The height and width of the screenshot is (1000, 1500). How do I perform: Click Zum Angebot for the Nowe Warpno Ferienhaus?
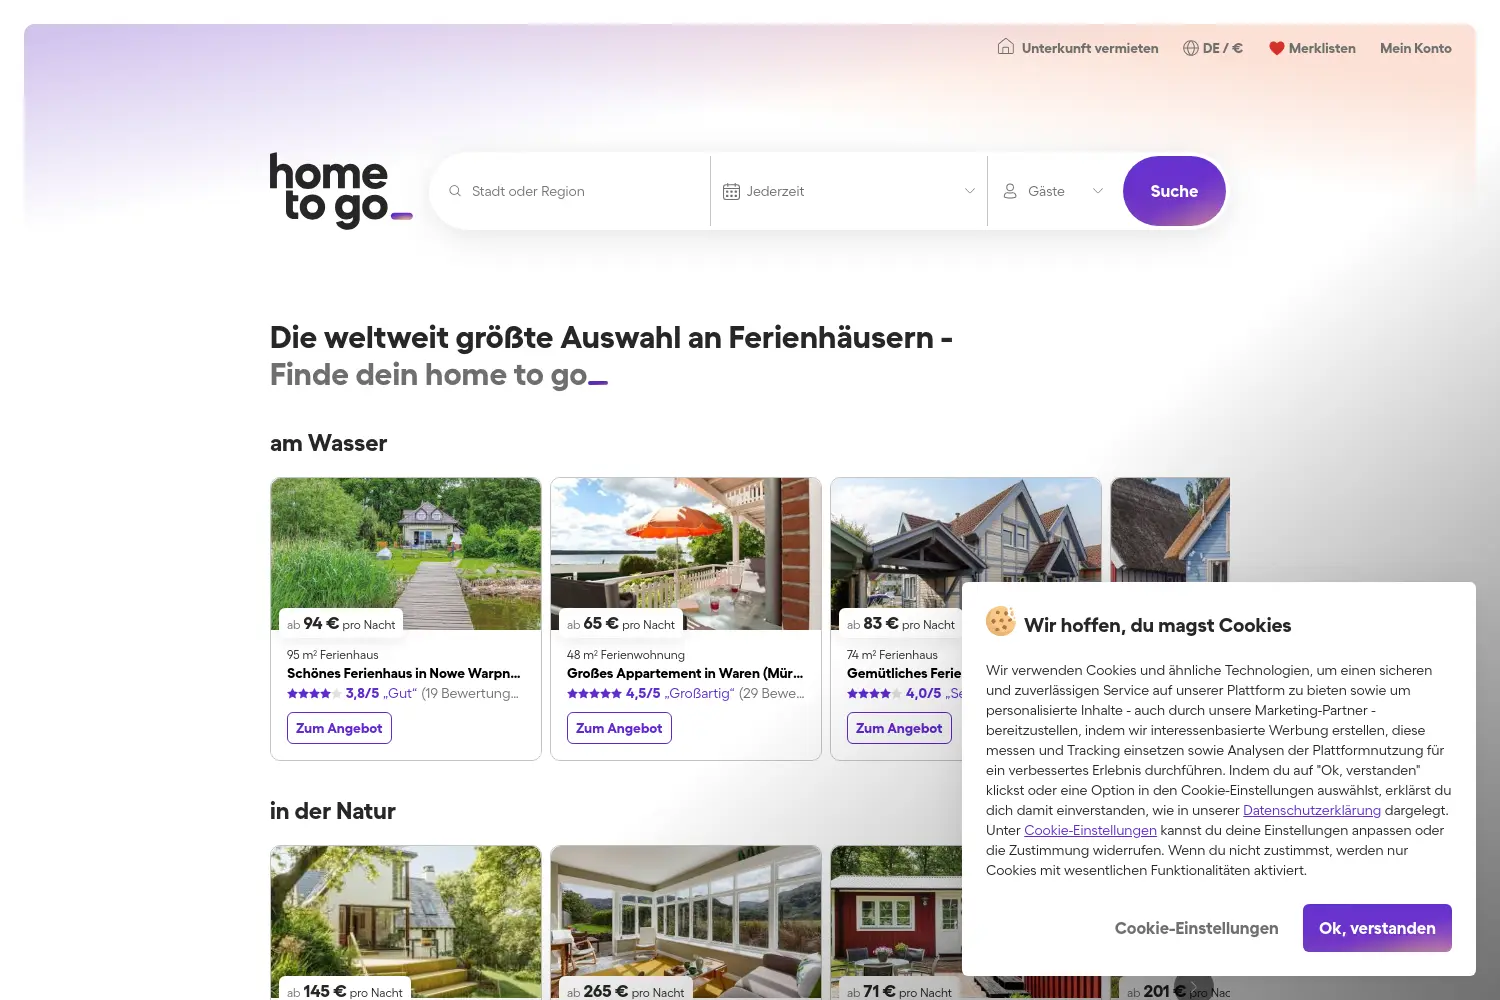tap(339, 728)
